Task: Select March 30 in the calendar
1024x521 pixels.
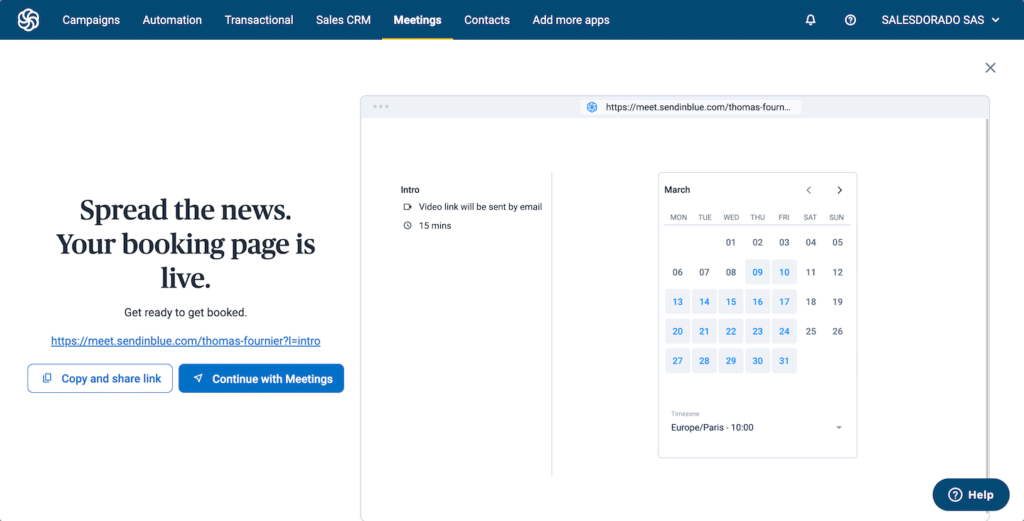Action: 758,360
